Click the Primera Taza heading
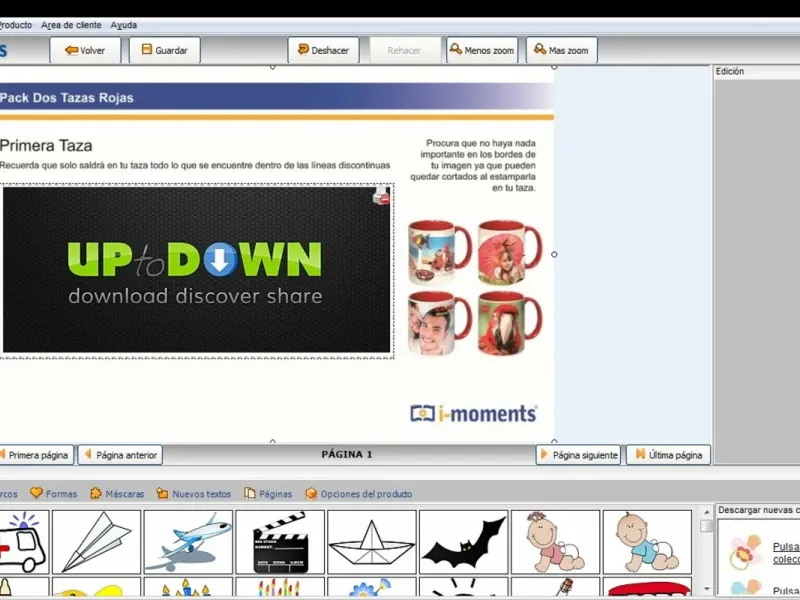800x600 pixels. [x=46, y=145]
